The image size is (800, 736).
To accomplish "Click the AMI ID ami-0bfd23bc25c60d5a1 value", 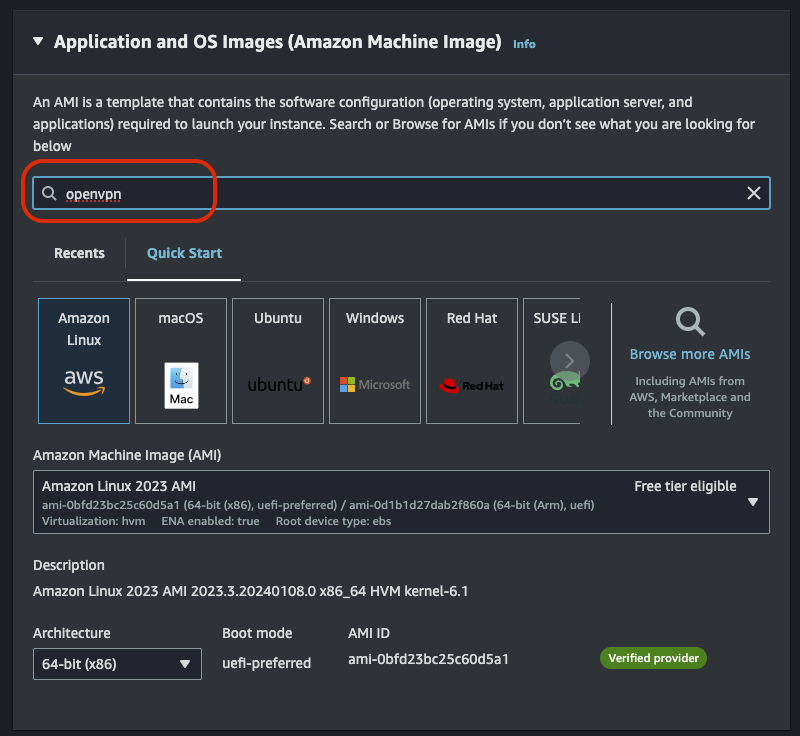I will coord(428,659).
